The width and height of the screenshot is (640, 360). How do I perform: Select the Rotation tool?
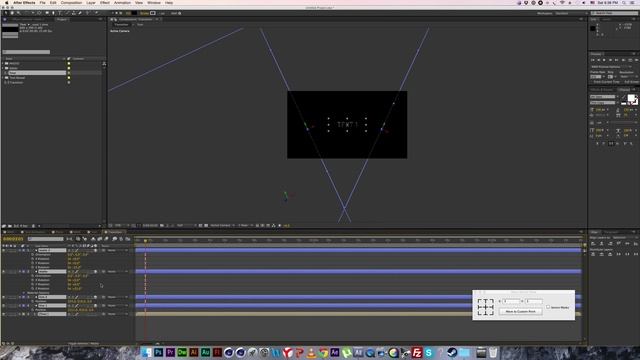pos(27,13)
